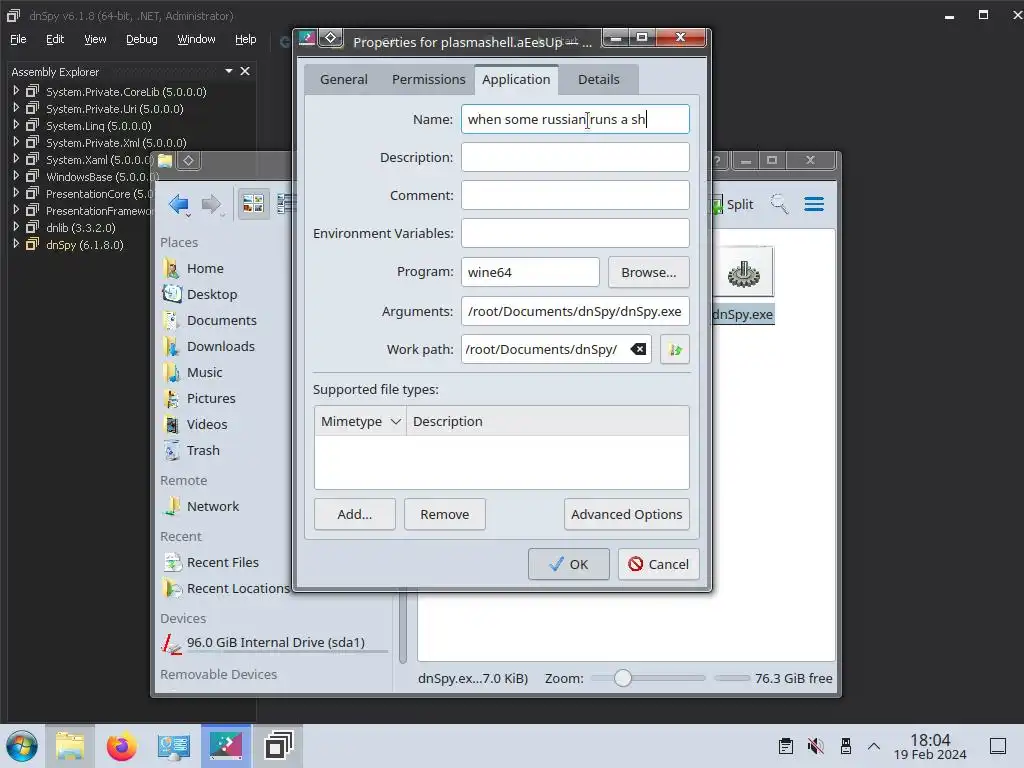1024x768 pixels.
Task: Clear the Work path field
Action: 638,349
